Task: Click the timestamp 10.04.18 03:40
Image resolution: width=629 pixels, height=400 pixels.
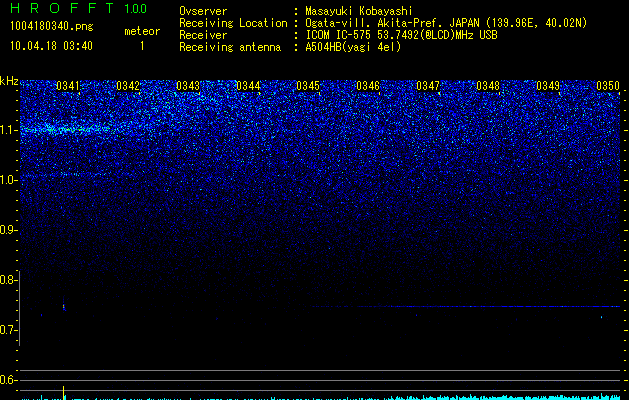Action: pos(52,46)
